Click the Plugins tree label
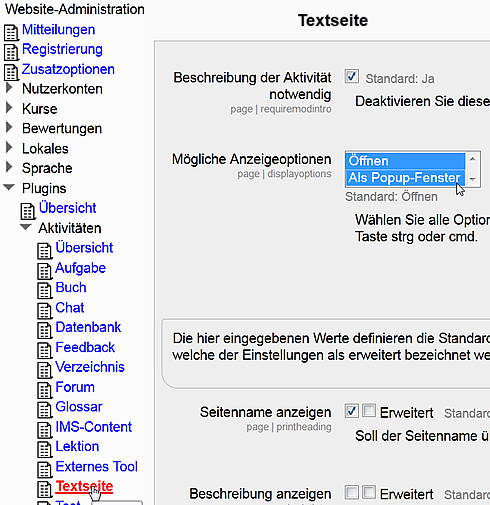 pyautogui.click(x=44, y=188)
